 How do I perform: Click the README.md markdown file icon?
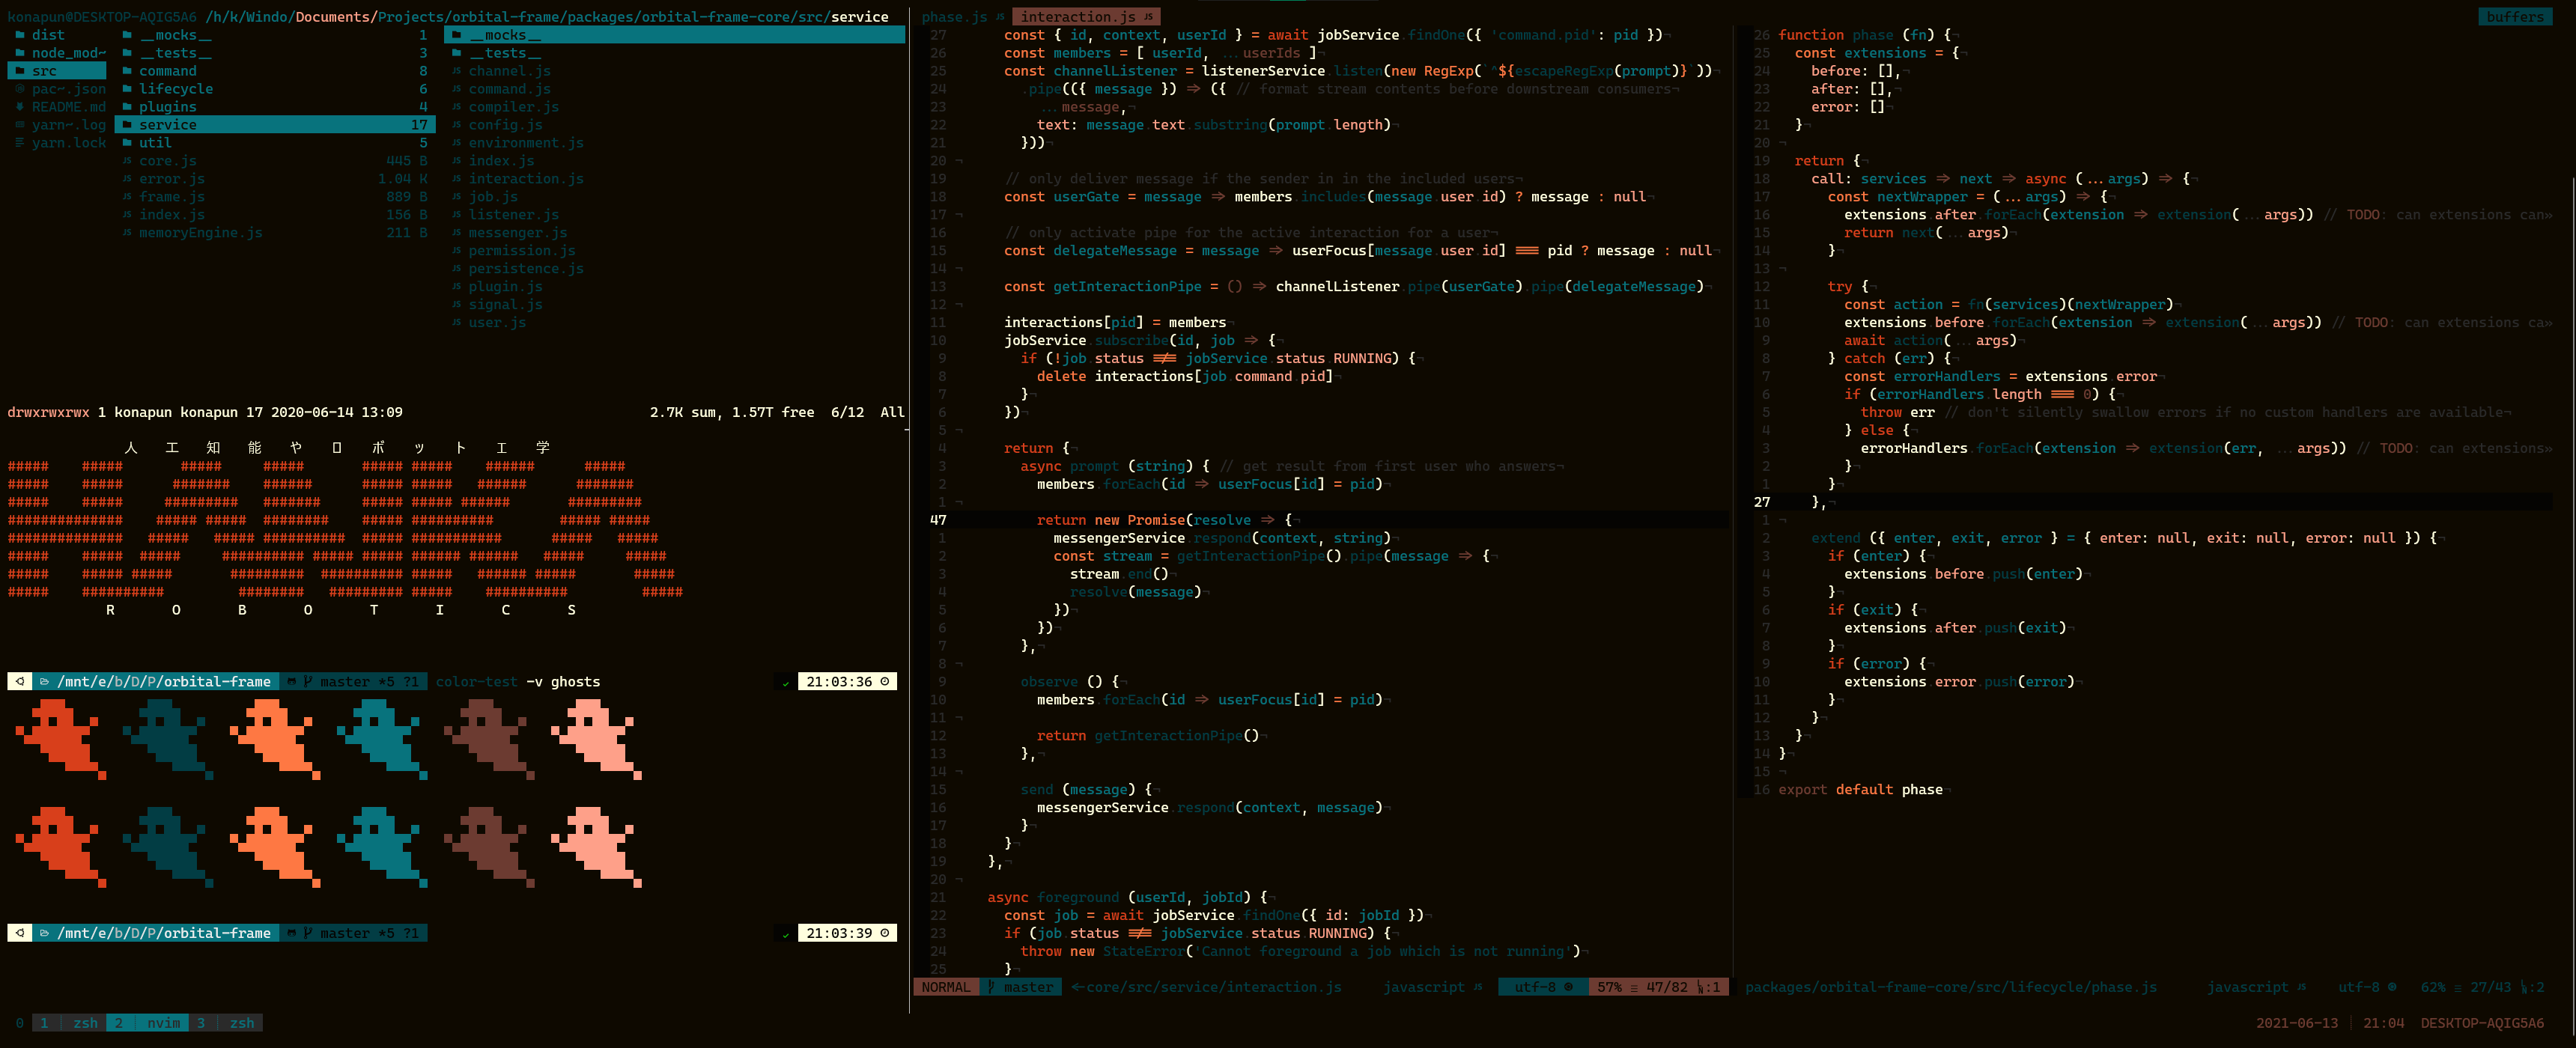click(x=19, y=107)
